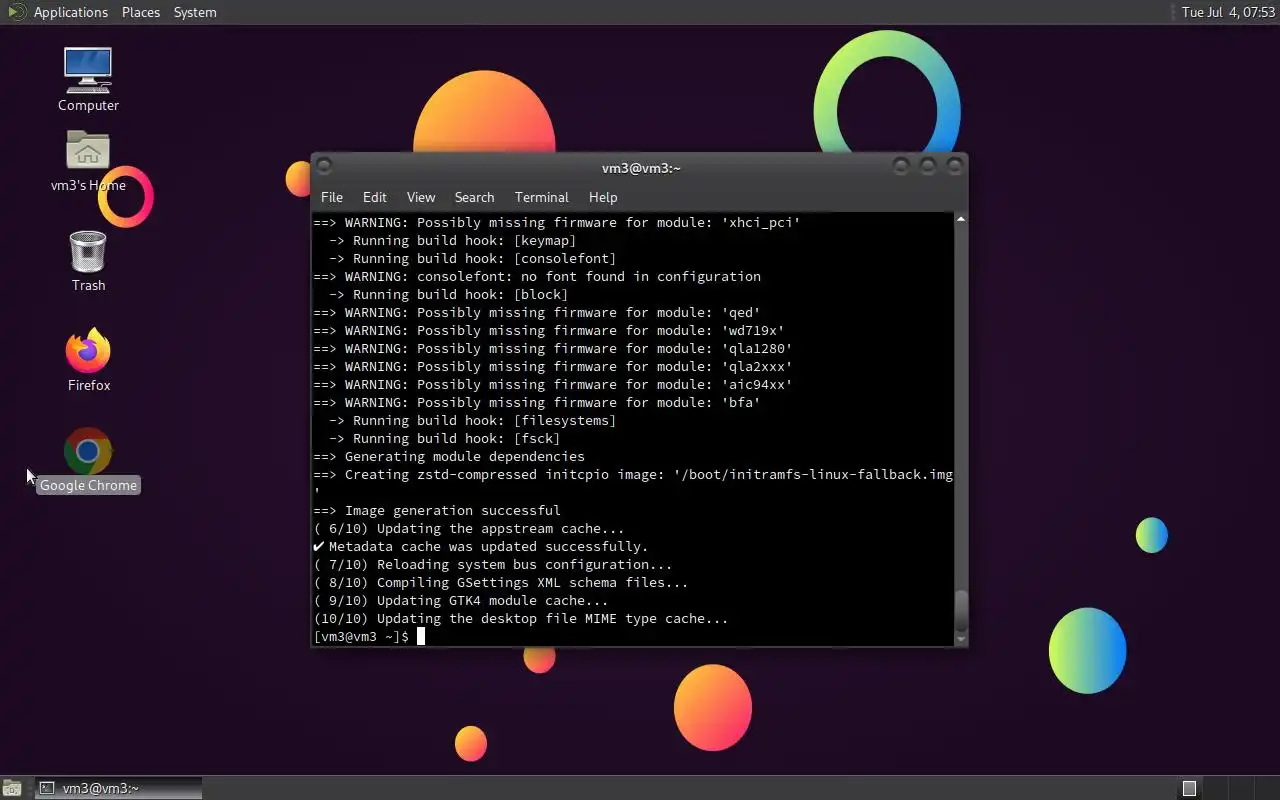
Task: Click the vm3@vm3:~ taskbar button
Action: [x=118, y=788]
